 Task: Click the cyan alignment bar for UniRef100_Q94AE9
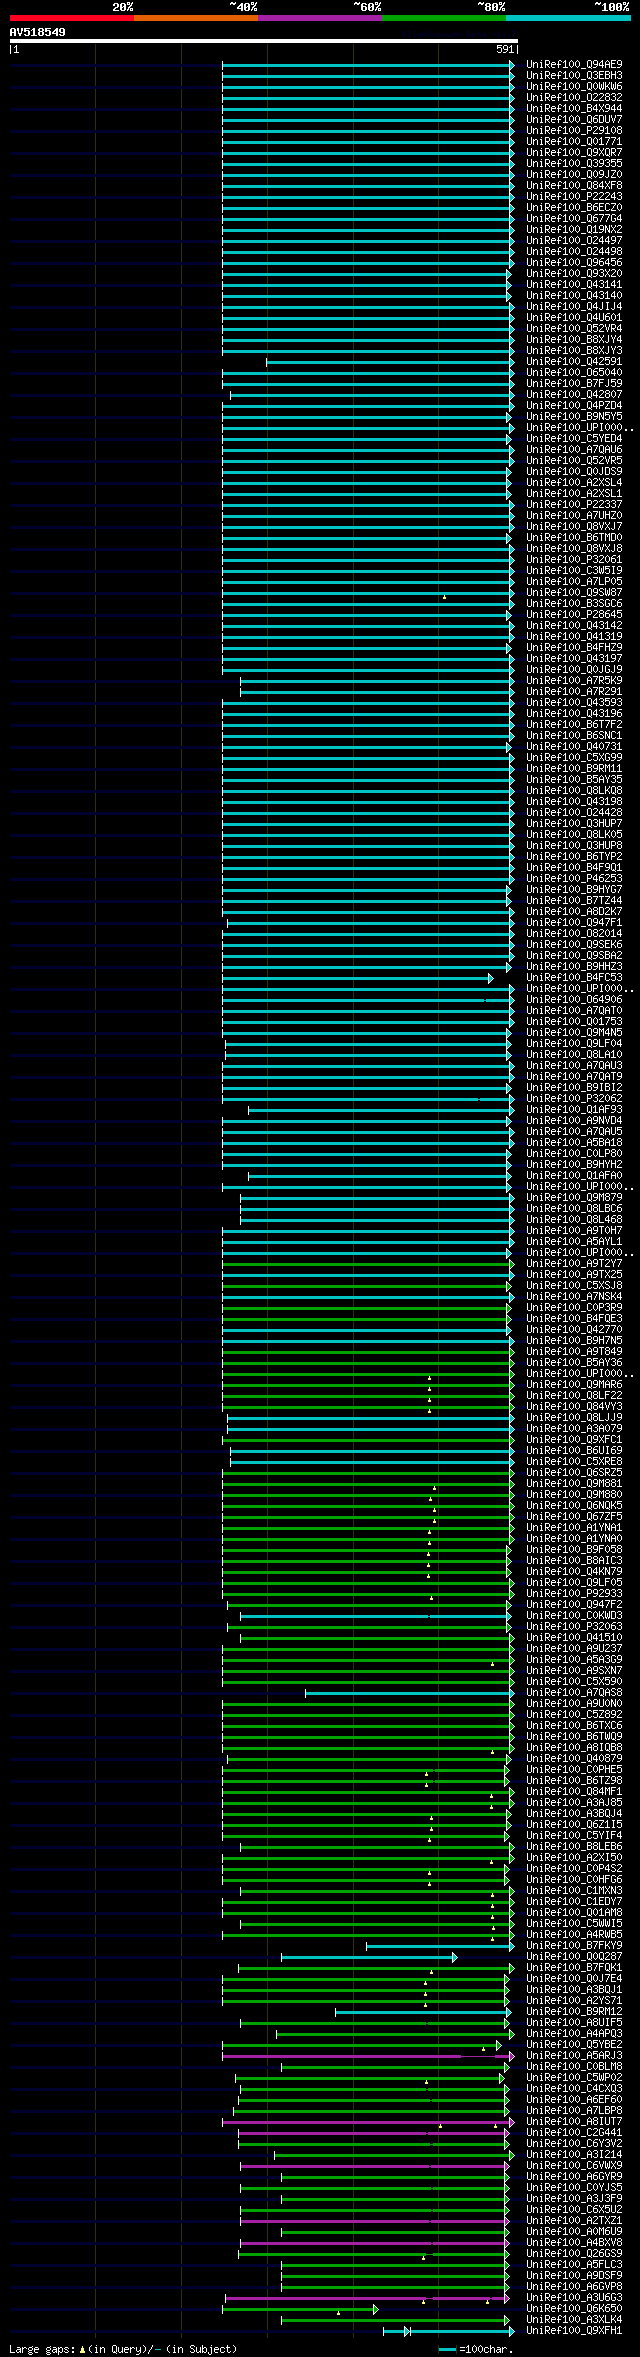(368, 64)
